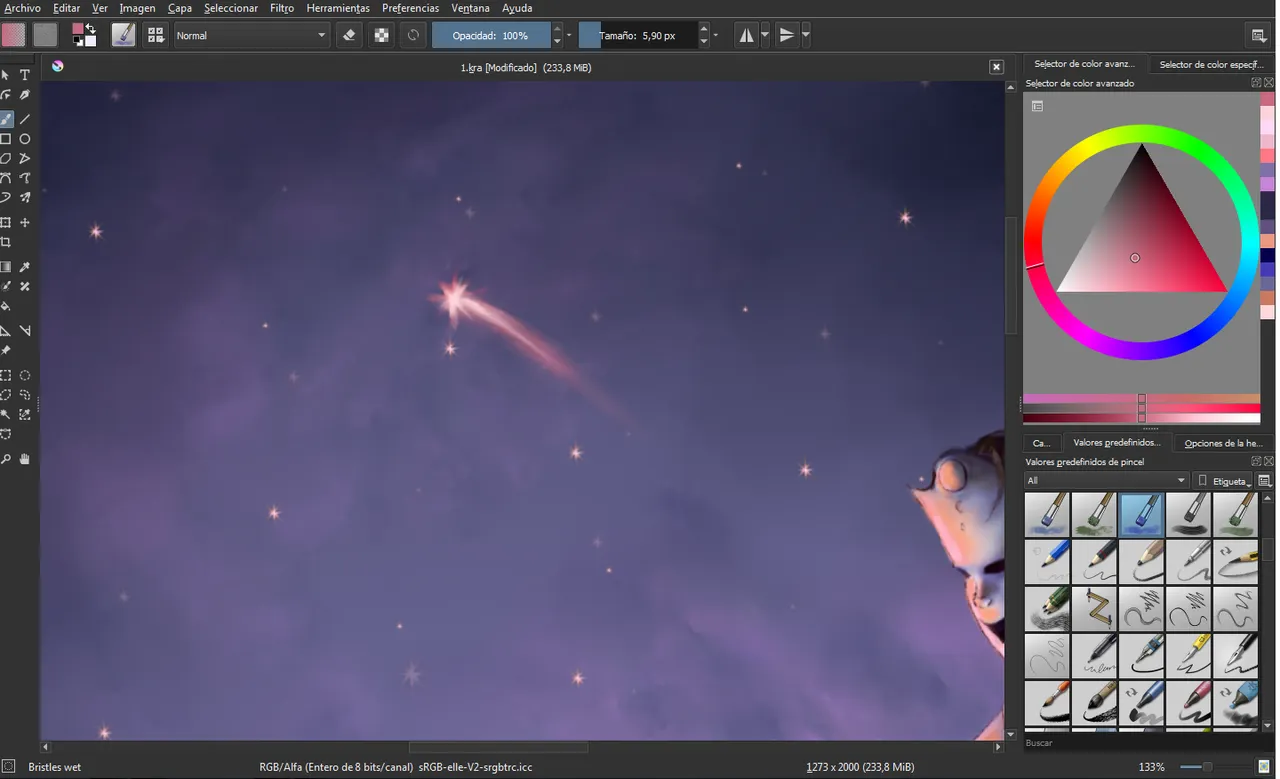Select the Freehand Brush tool
The image size is (1280, 779).
6,119
